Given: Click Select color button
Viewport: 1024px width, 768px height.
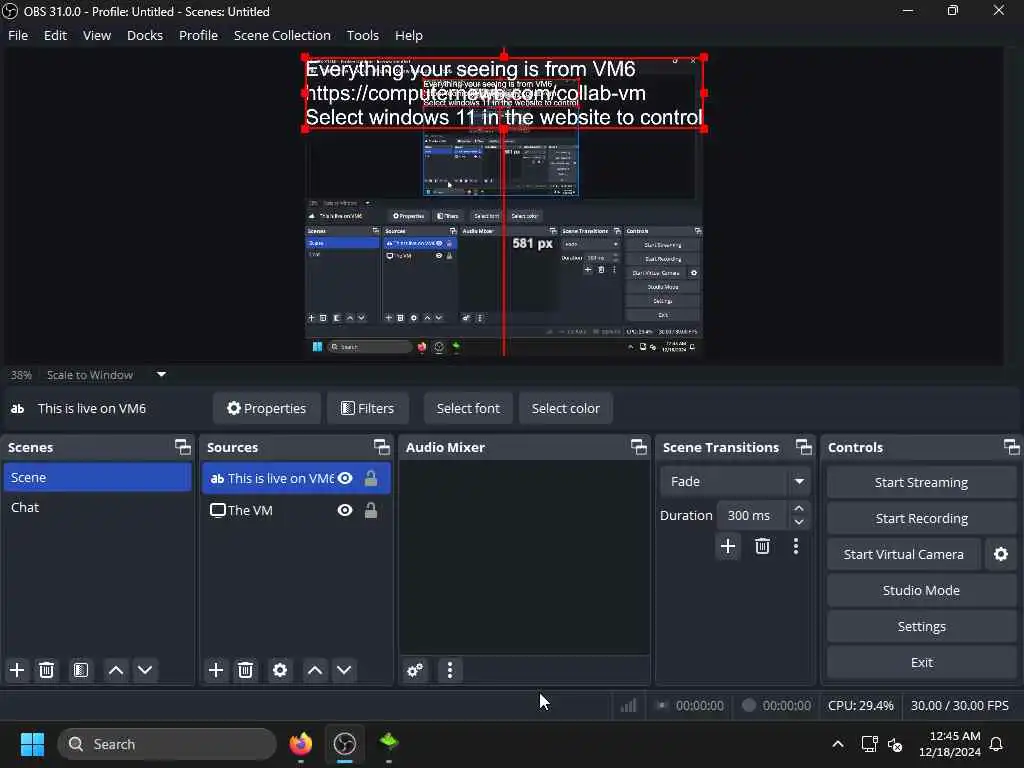Looking at the screenshot, I should 566,408.
